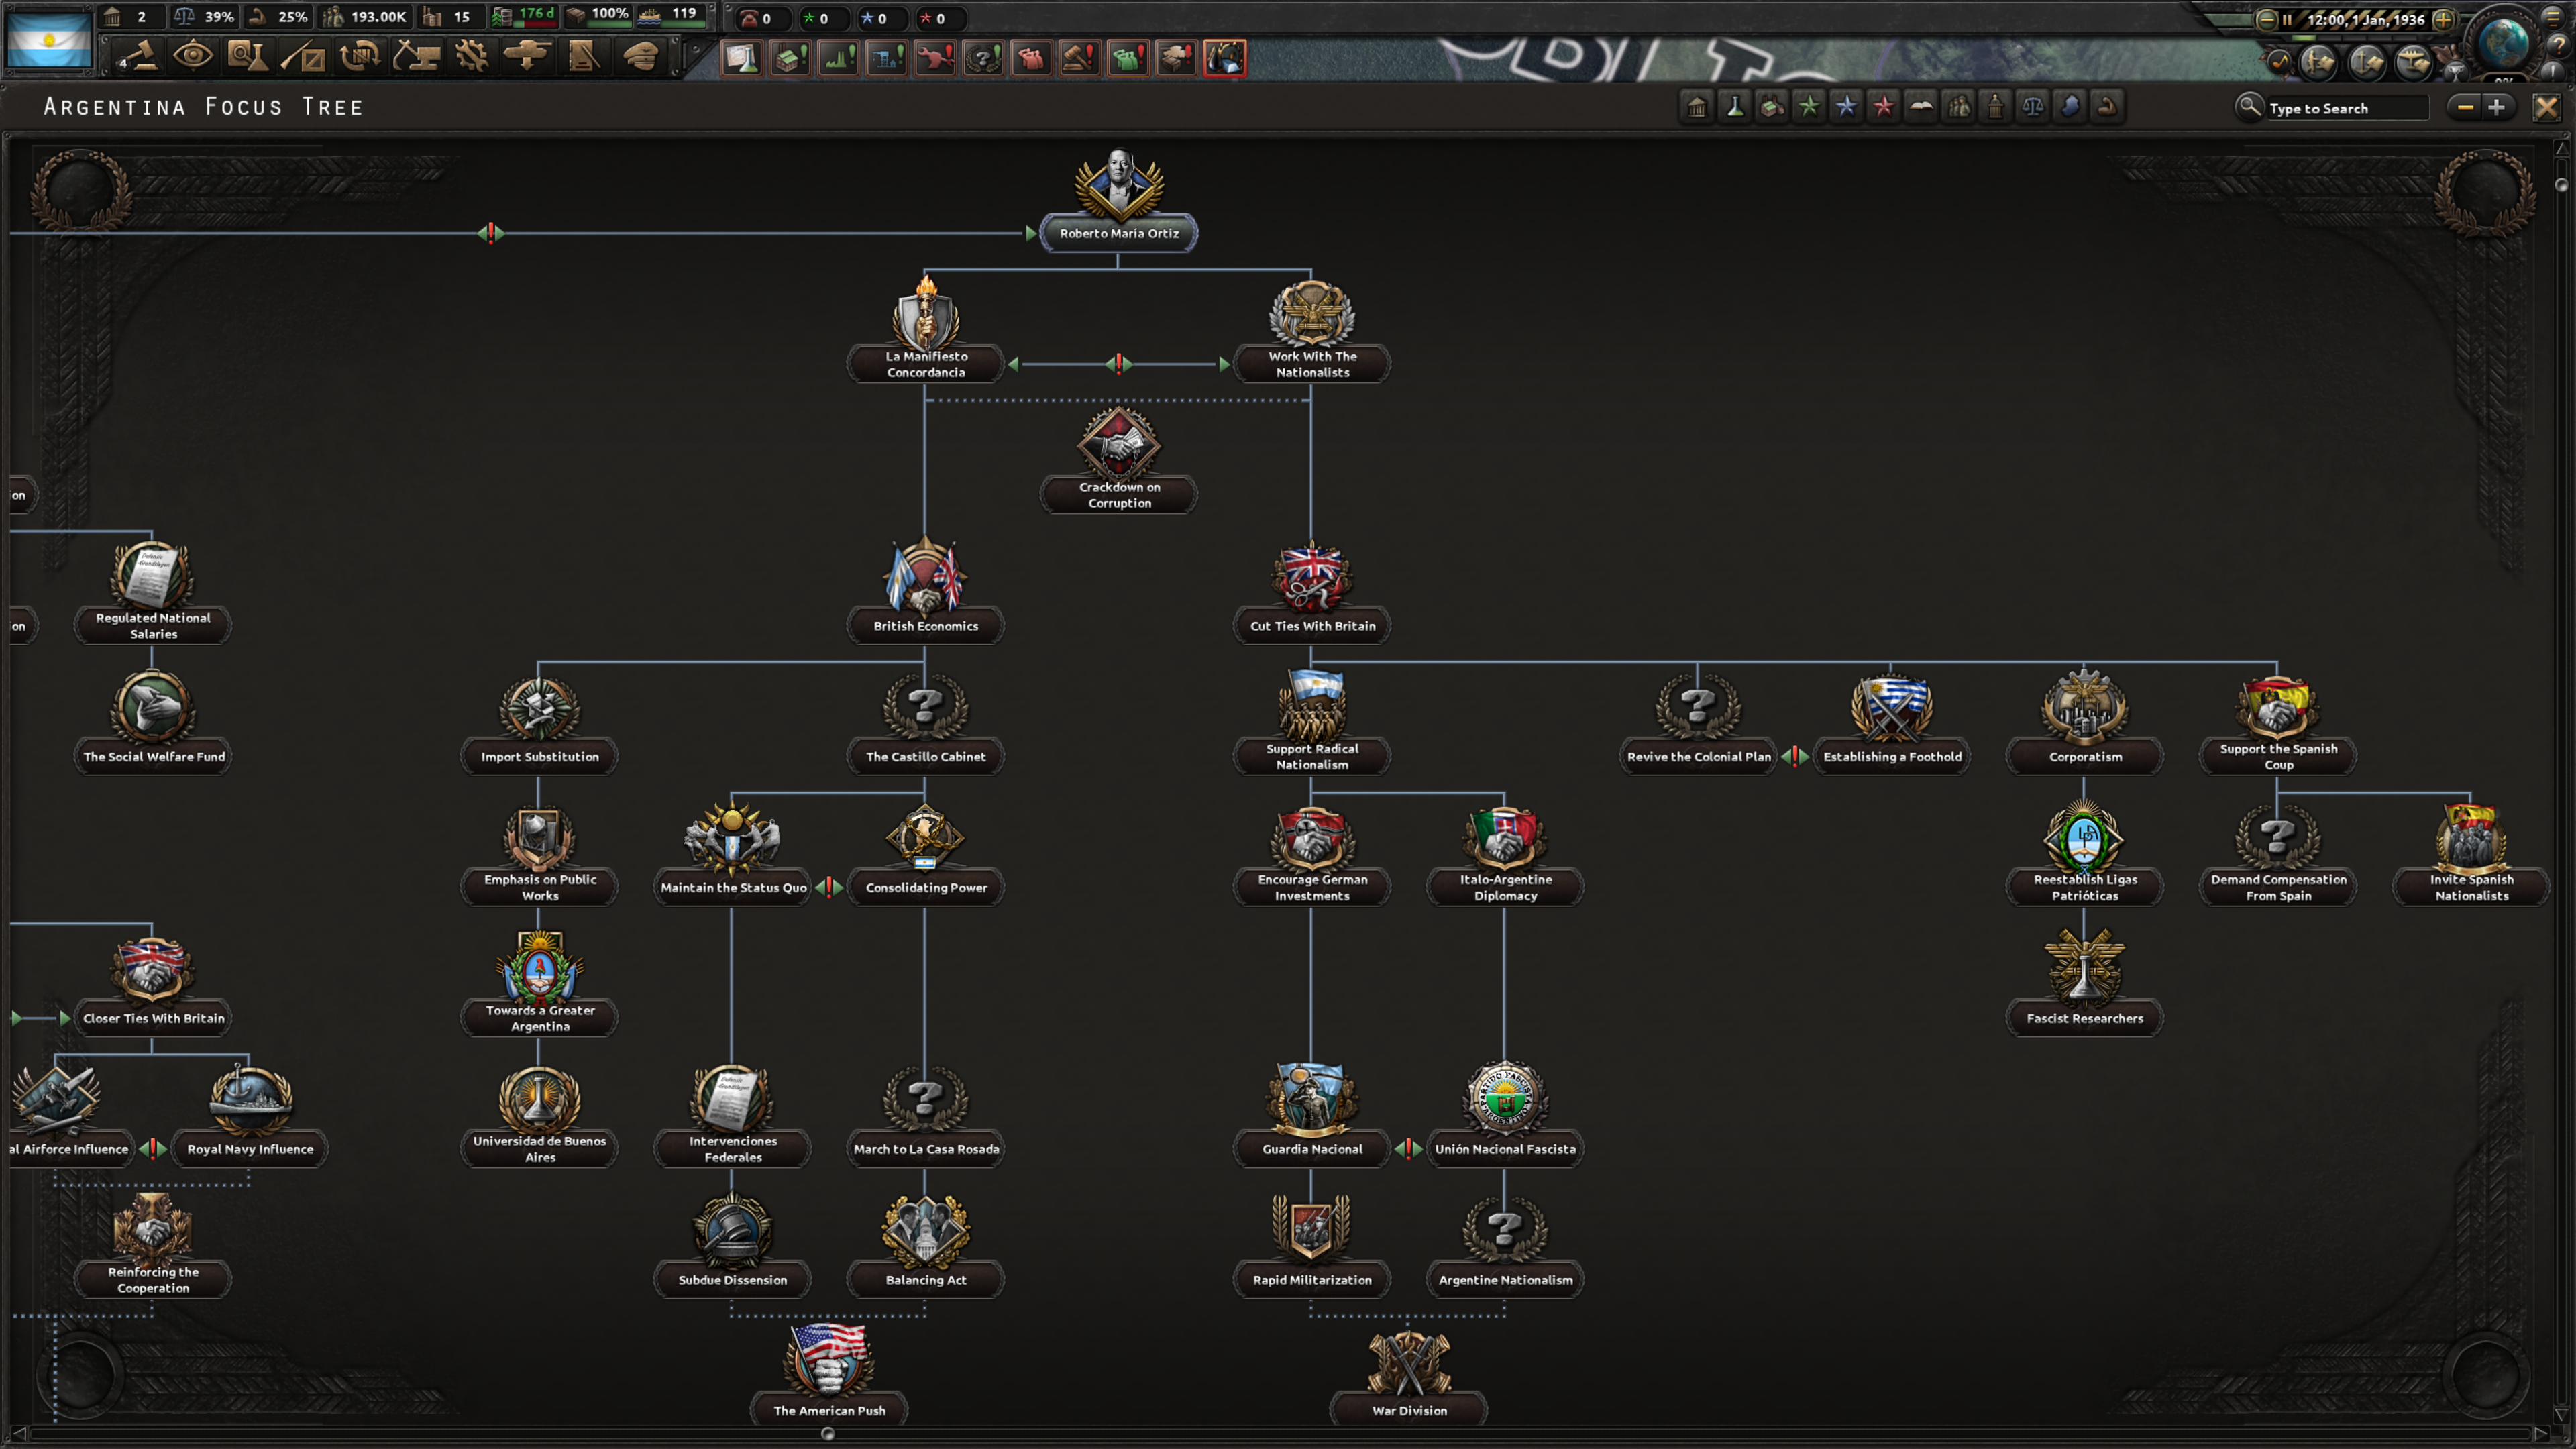Click the green factory construction alert icon

coord(790,58)
